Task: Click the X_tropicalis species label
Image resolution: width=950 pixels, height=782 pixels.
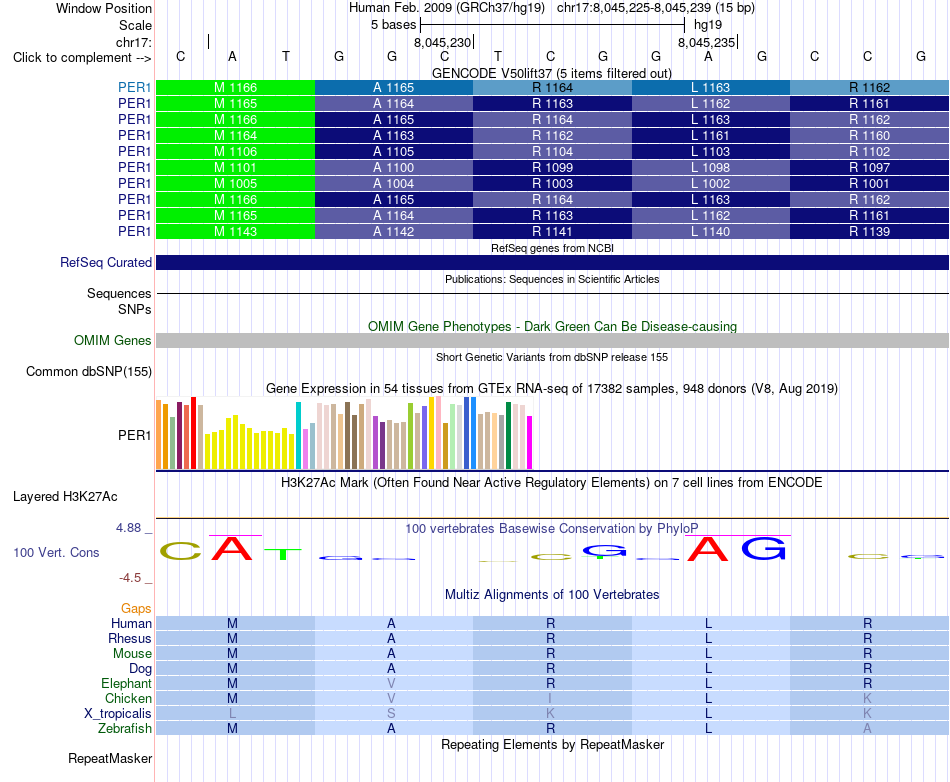Action: (x=118, y=714)
